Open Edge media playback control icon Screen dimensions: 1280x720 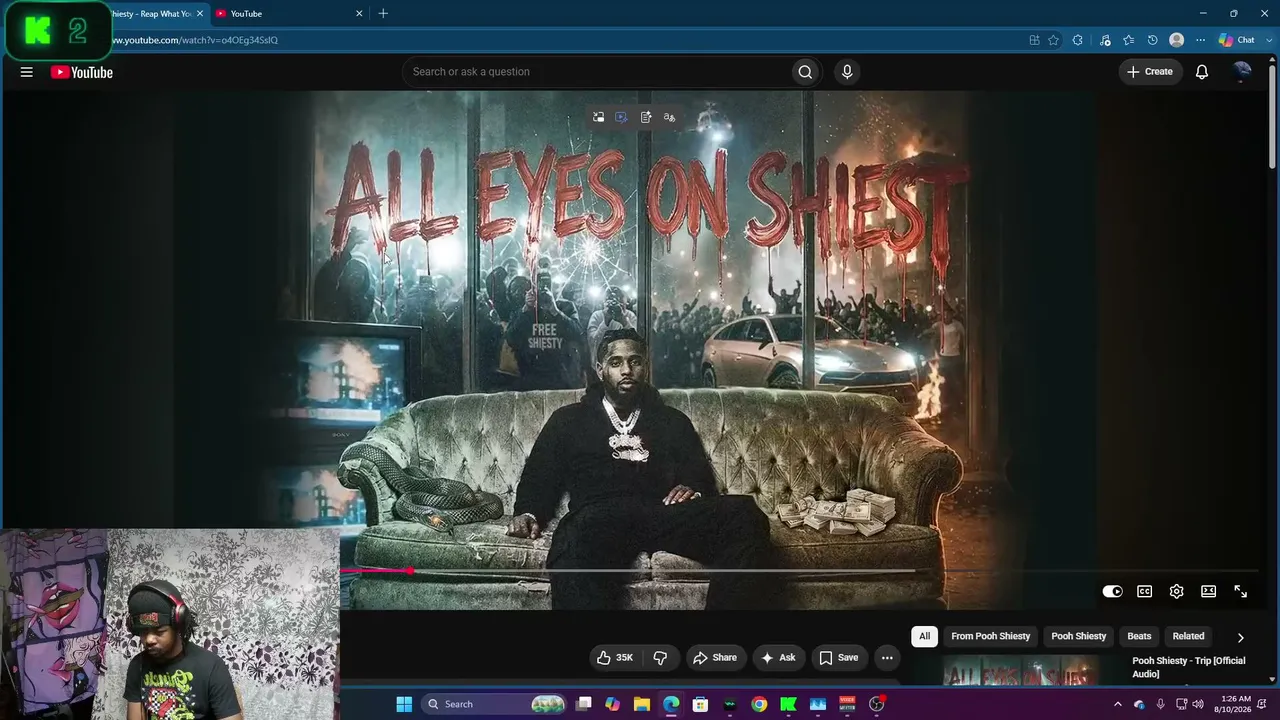[1105, 40]
